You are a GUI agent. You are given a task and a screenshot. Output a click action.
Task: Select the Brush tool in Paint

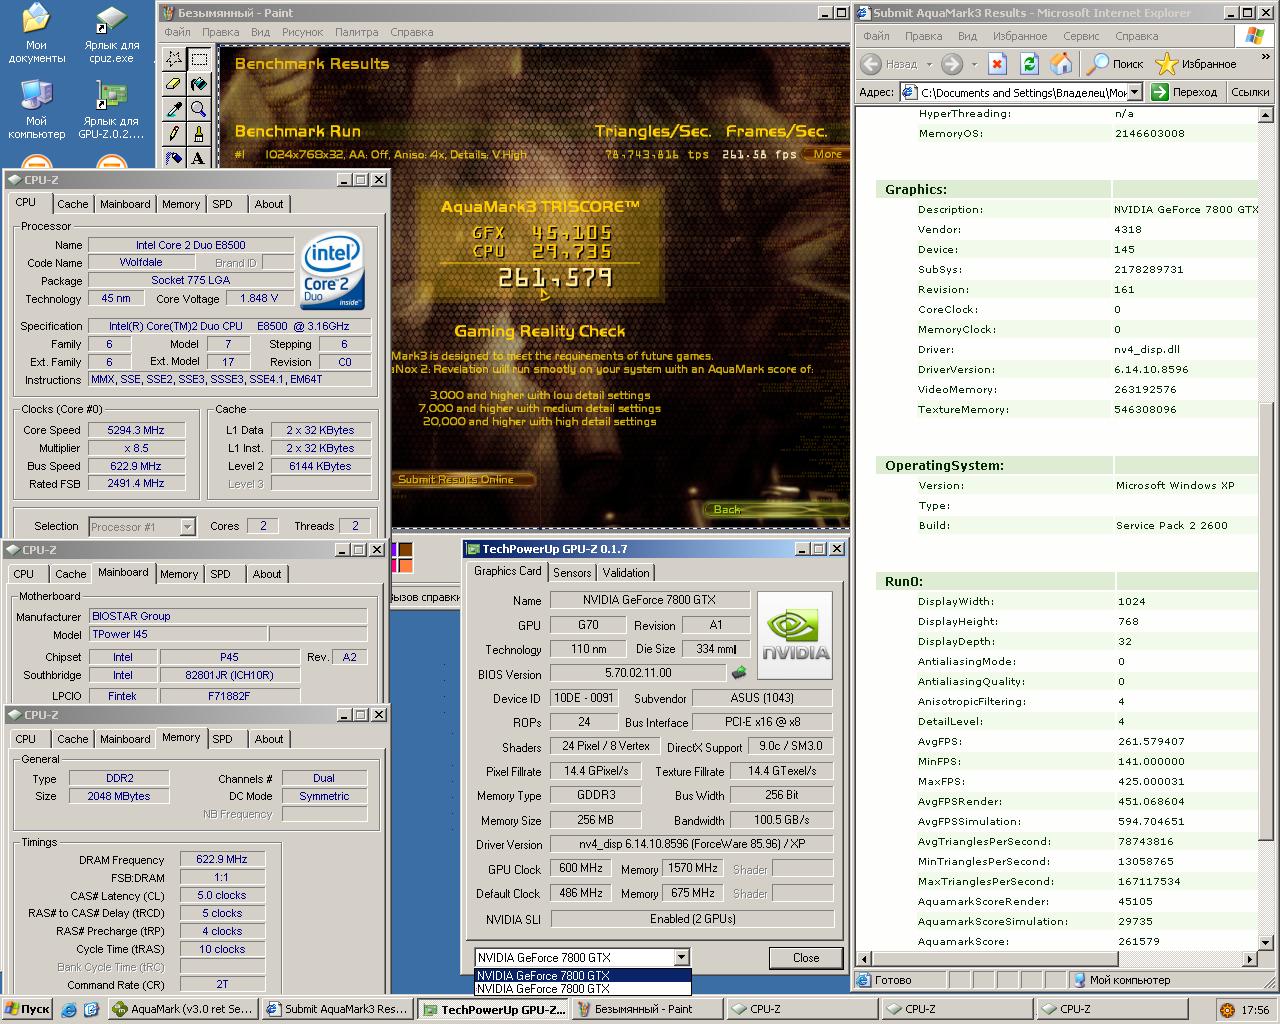click(199, 133)
